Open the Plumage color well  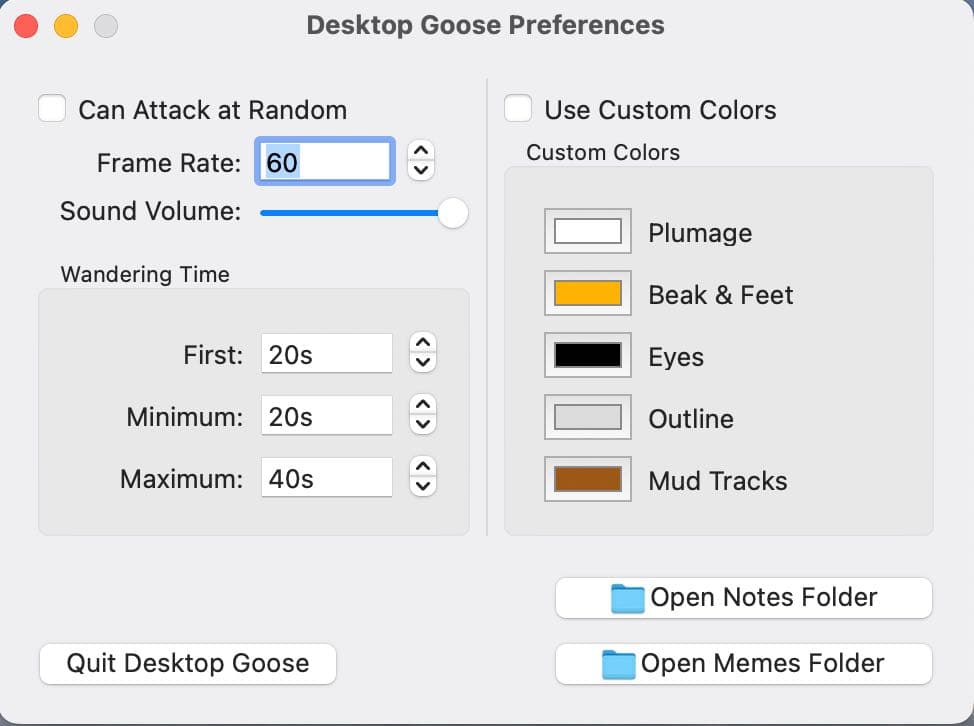(x=588, y=231)
